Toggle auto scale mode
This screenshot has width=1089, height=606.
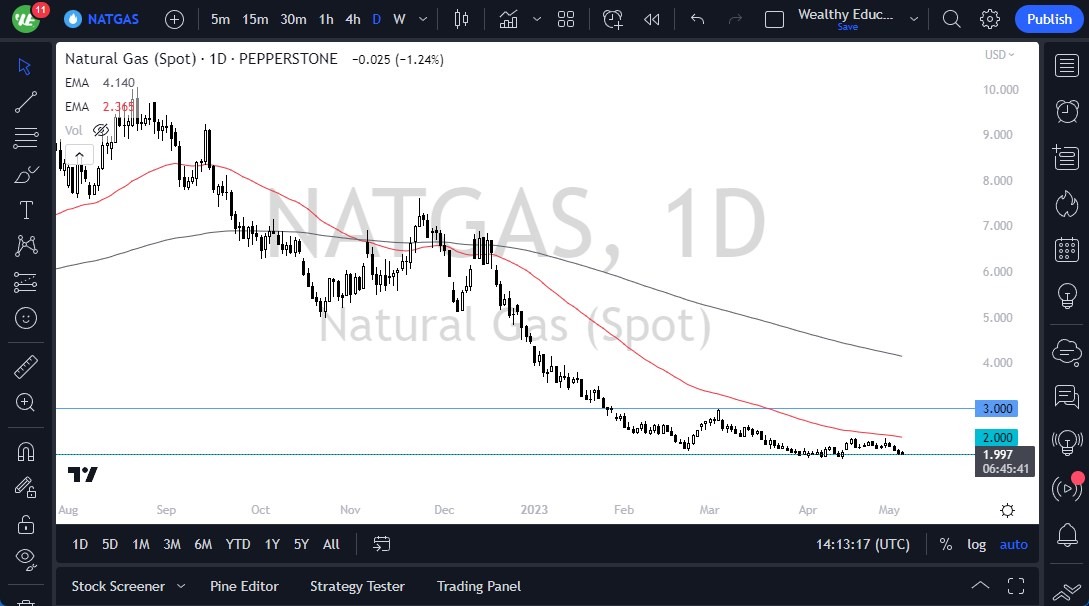tap(1013, 544)
